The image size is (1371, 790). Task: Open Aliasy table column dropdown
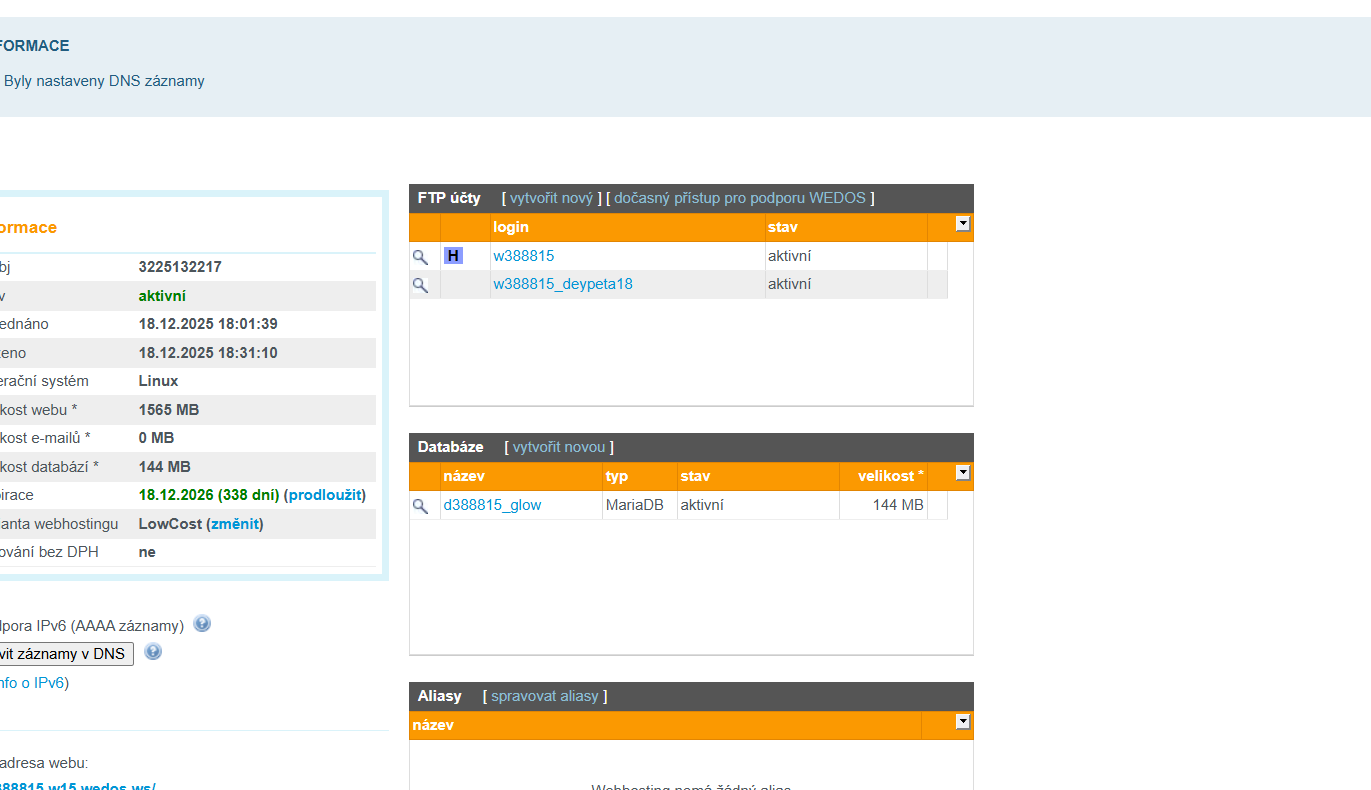[962, 721]
